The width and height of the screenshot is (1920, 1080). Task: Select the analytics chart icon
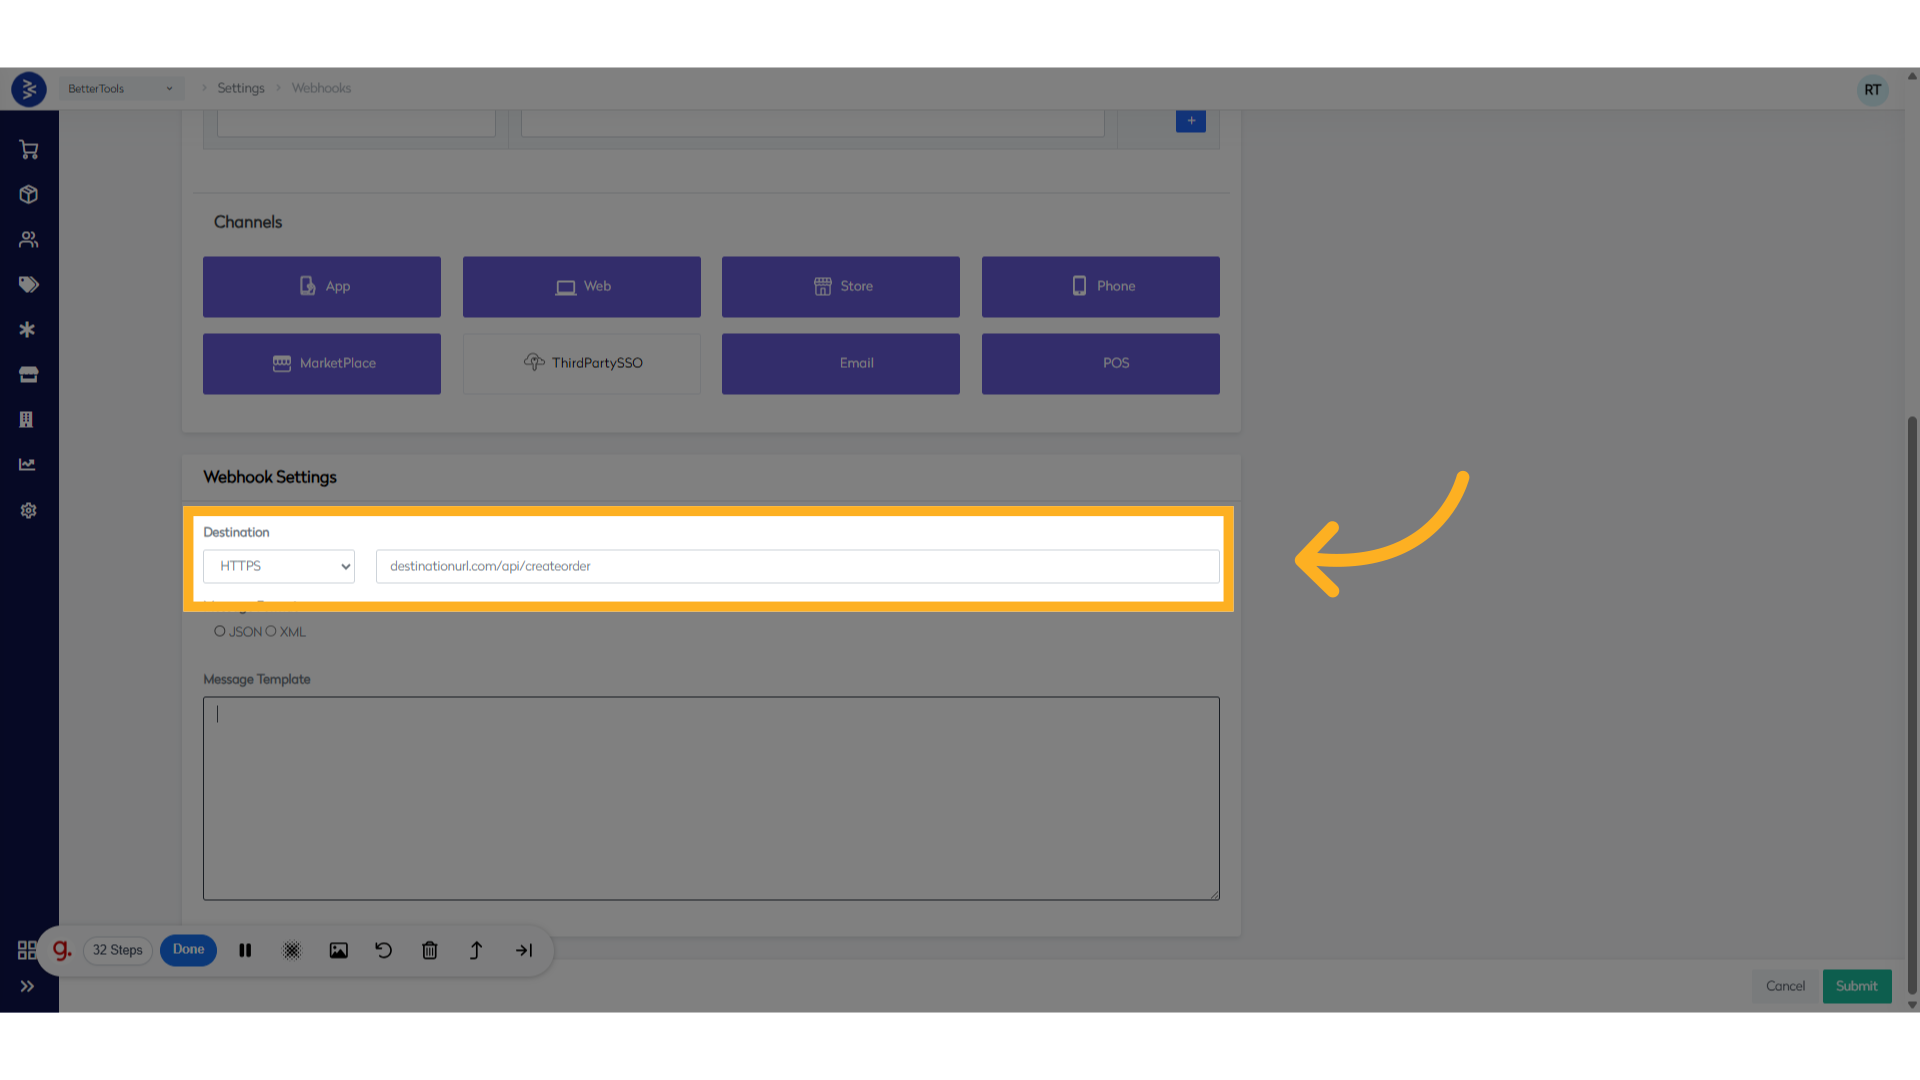pyautogui.click(x=28, y=464)
